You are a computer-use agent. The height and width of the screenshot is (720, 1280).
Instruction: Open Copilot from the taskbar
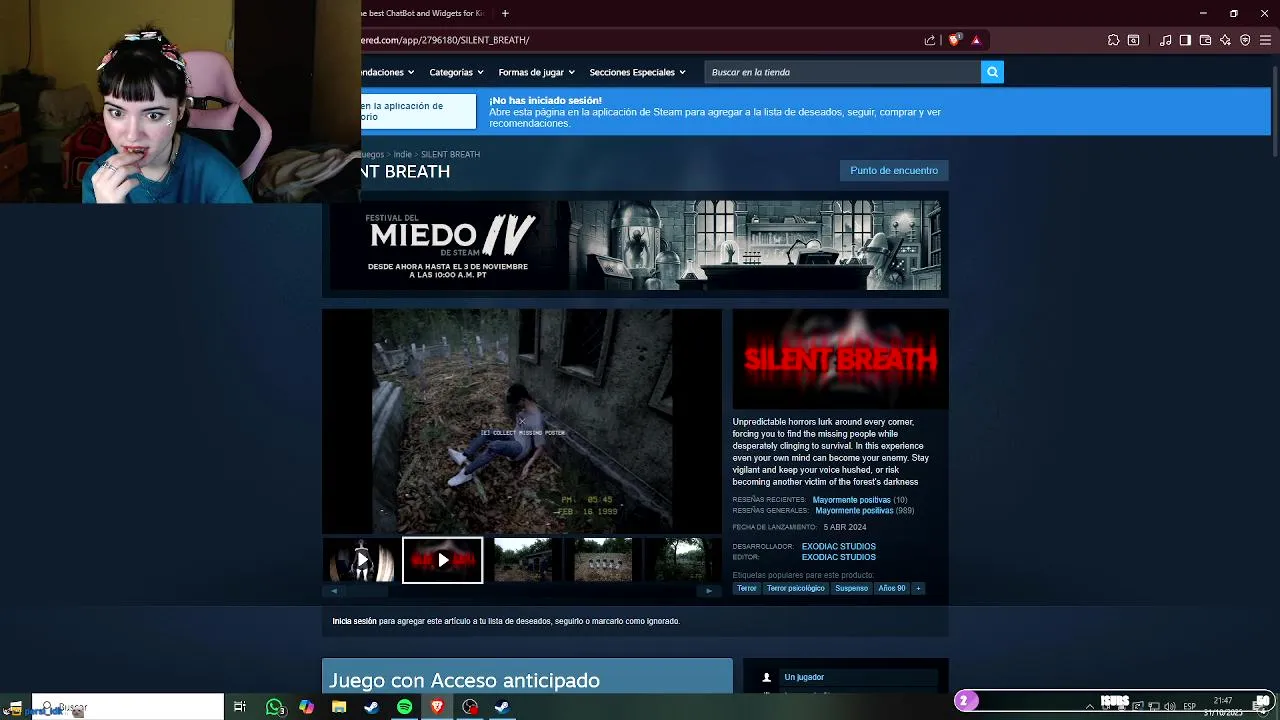click(306, 707)
